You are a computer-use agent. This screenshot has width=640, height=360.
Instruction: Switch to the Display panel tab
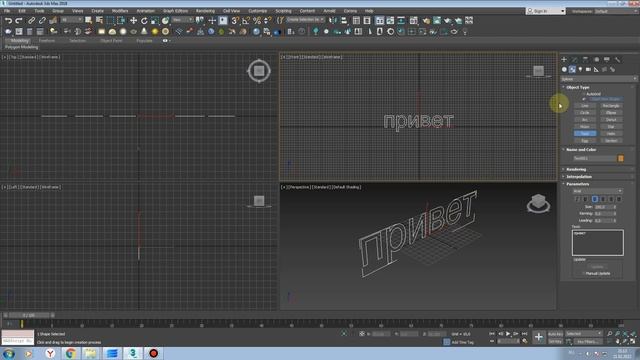point(607,60)
